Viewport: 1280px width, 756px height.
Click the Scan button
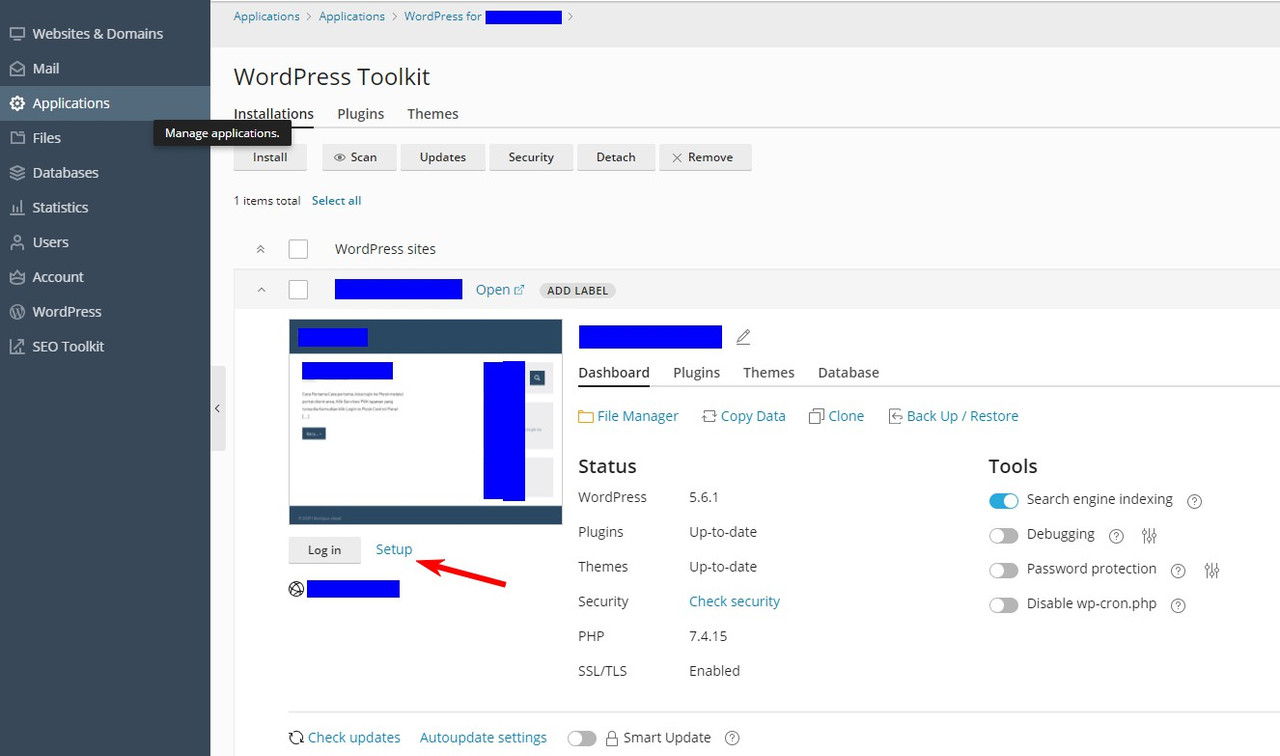(360, 157)
